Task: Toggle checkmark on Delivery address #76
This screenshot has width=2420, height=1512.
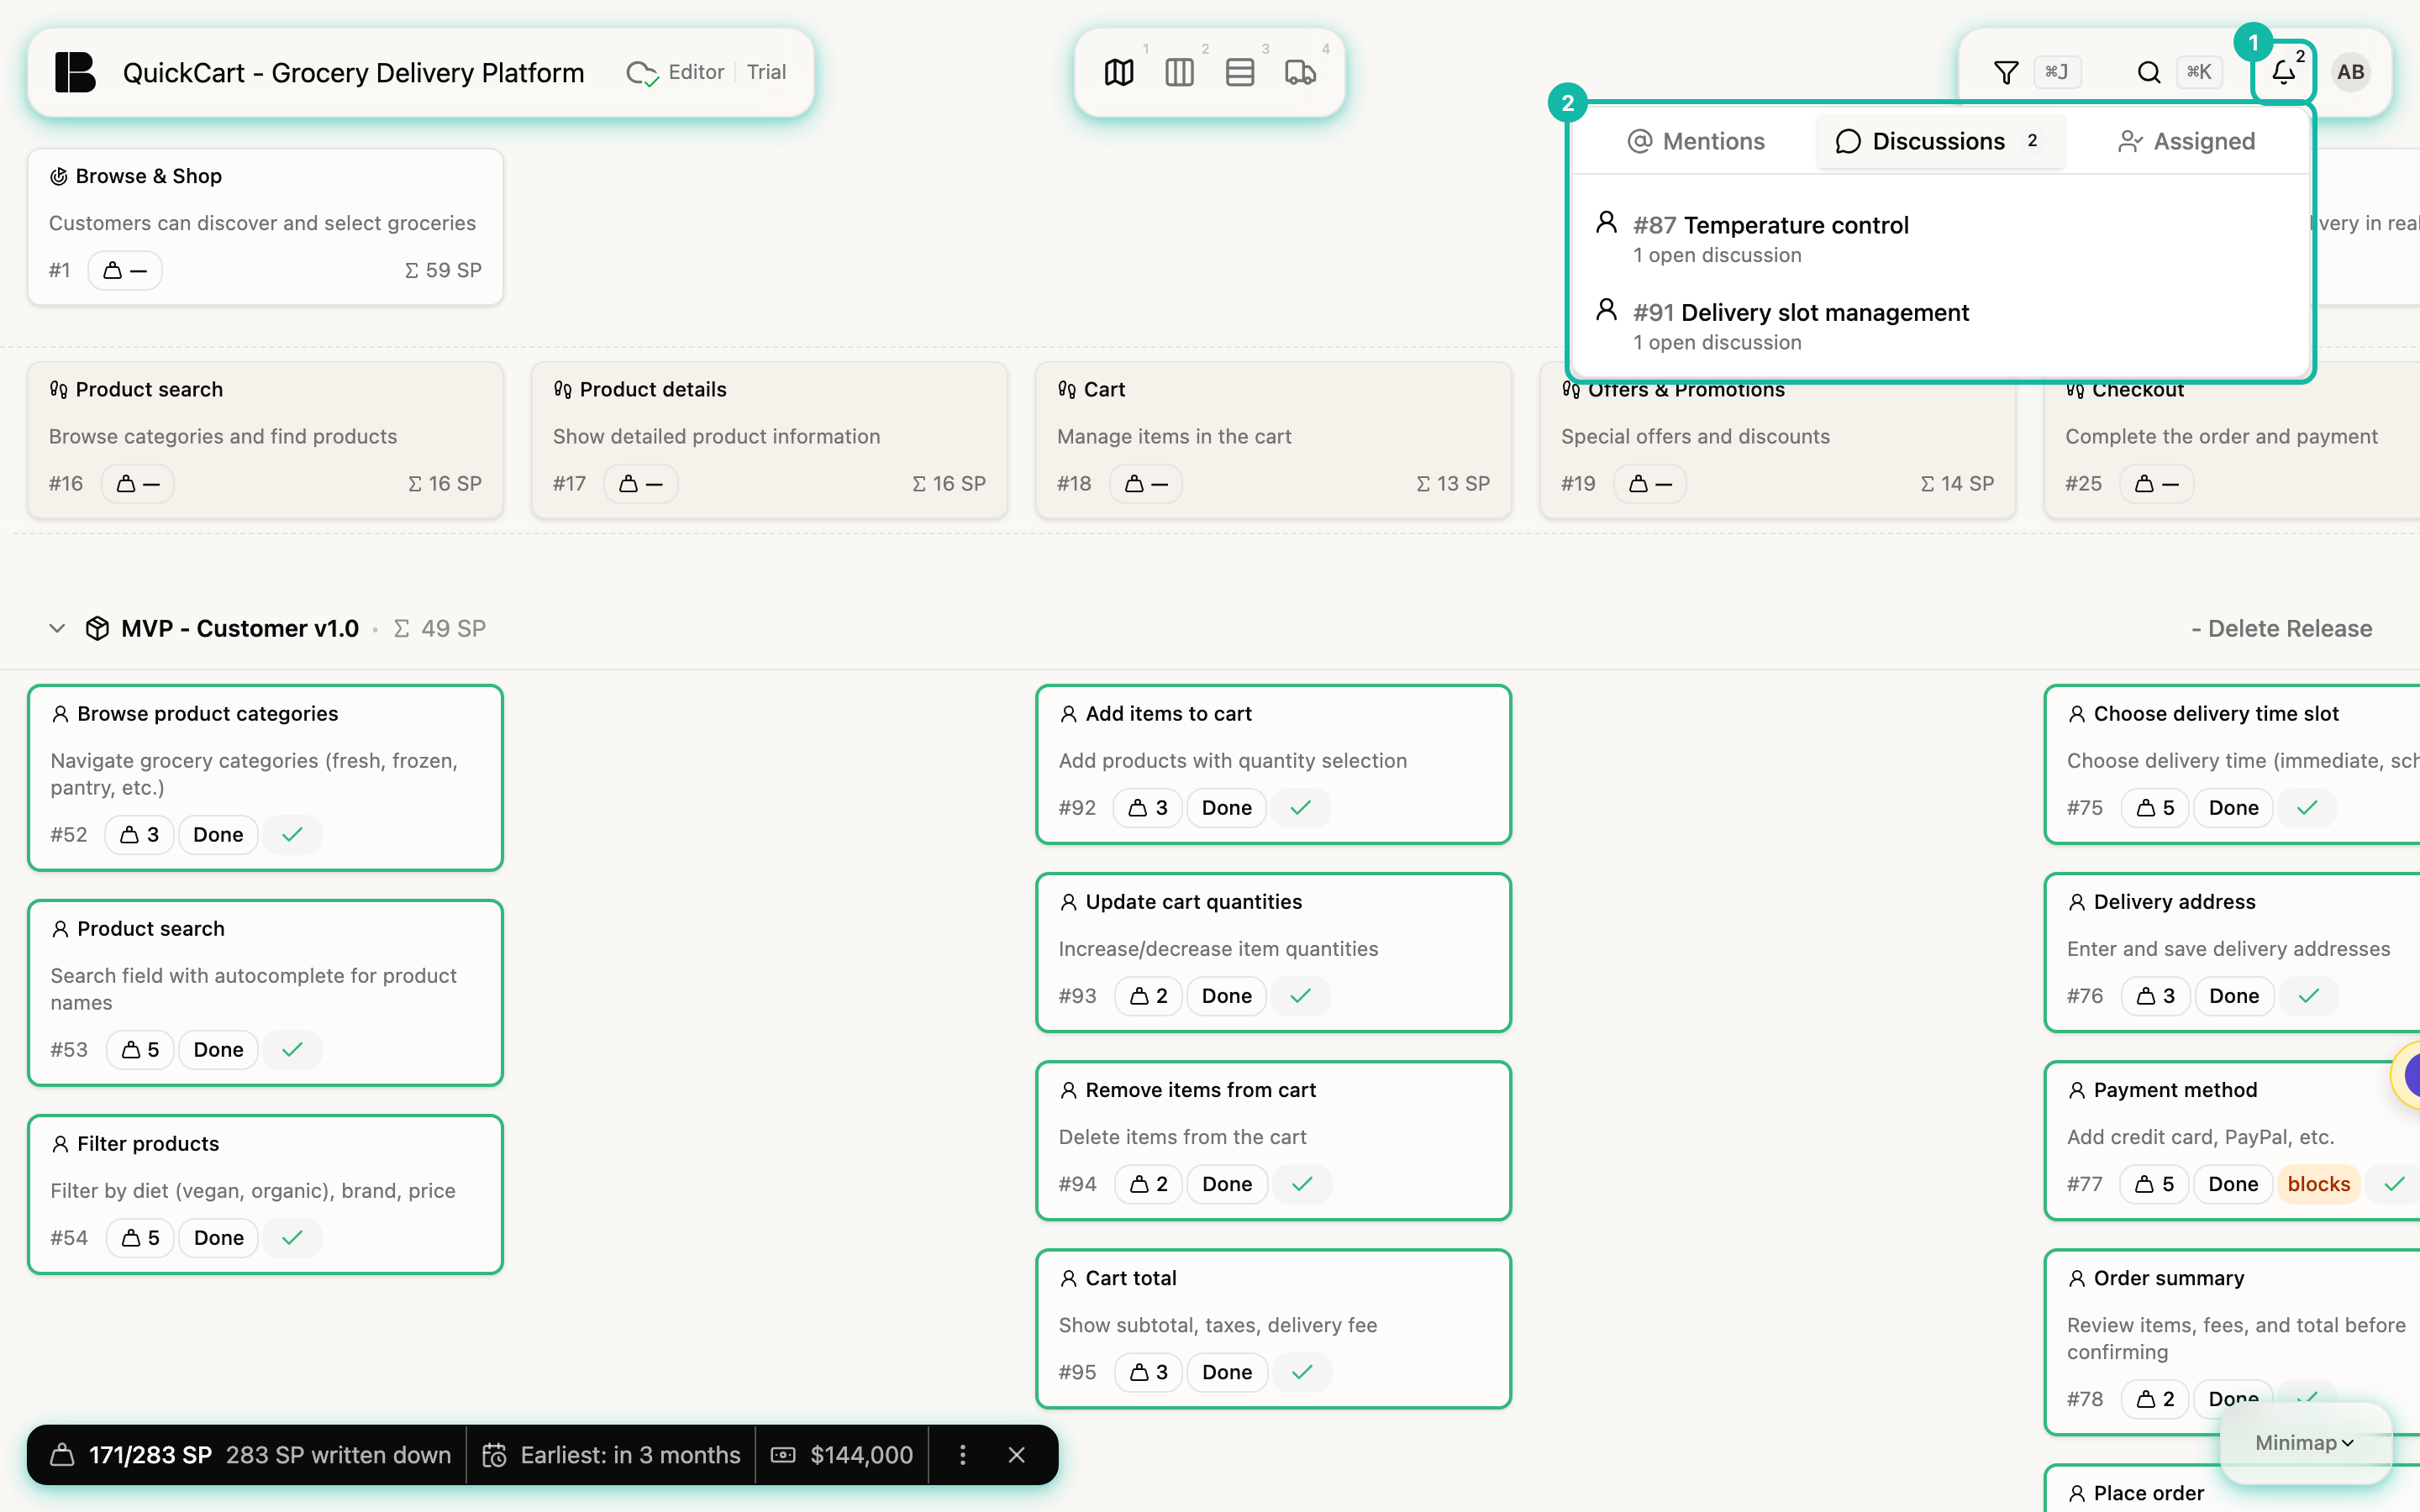Action: point(2308,996)
